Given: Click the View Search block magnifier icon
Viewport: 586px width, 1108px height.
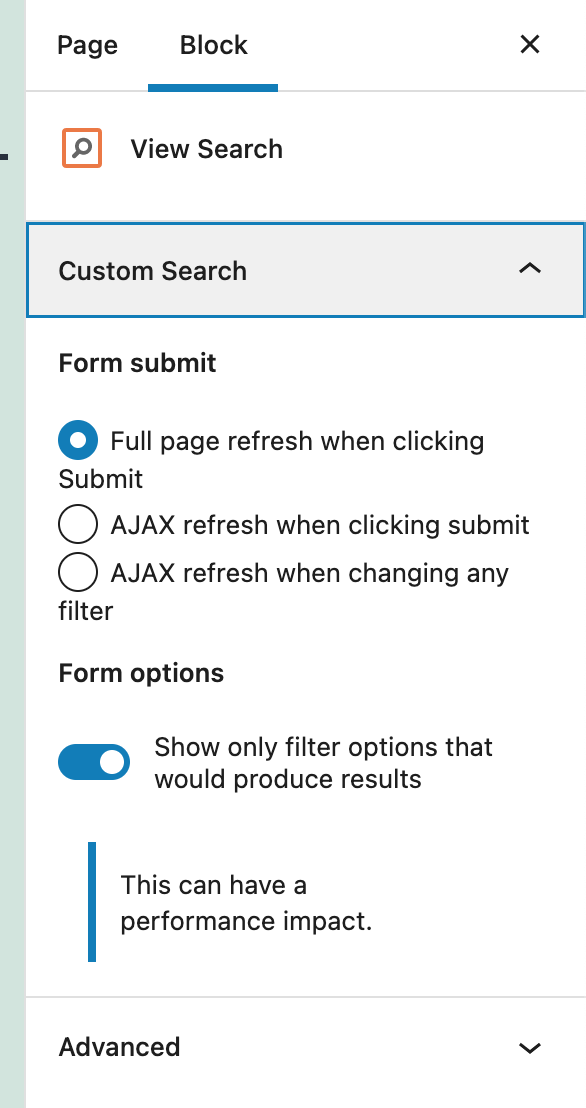Looking at the screenshot, I should pyautogui.click(x=82, y=148).
